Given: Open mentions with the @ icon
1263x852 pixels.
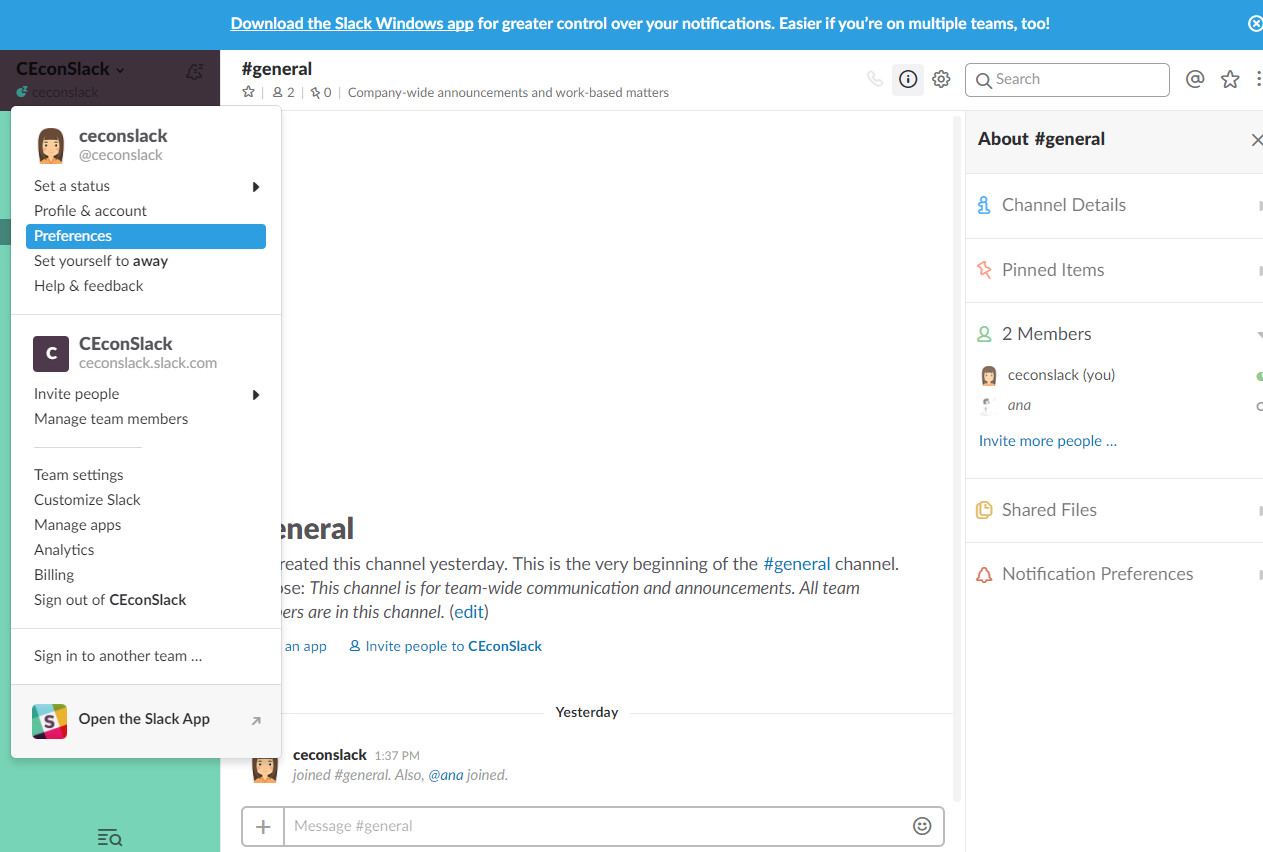Looking at the screenshot, I should [1194, 79].
